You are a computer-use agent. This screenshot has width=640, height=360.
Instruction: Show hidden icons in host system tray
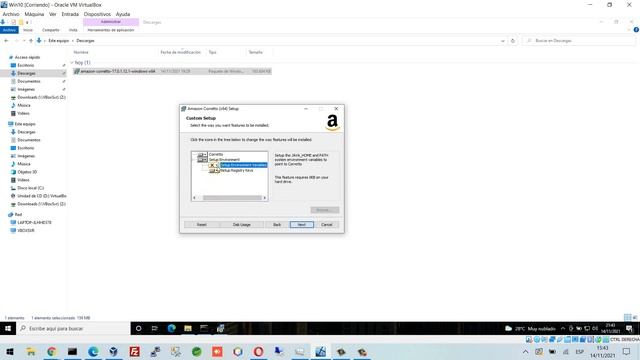526,351
